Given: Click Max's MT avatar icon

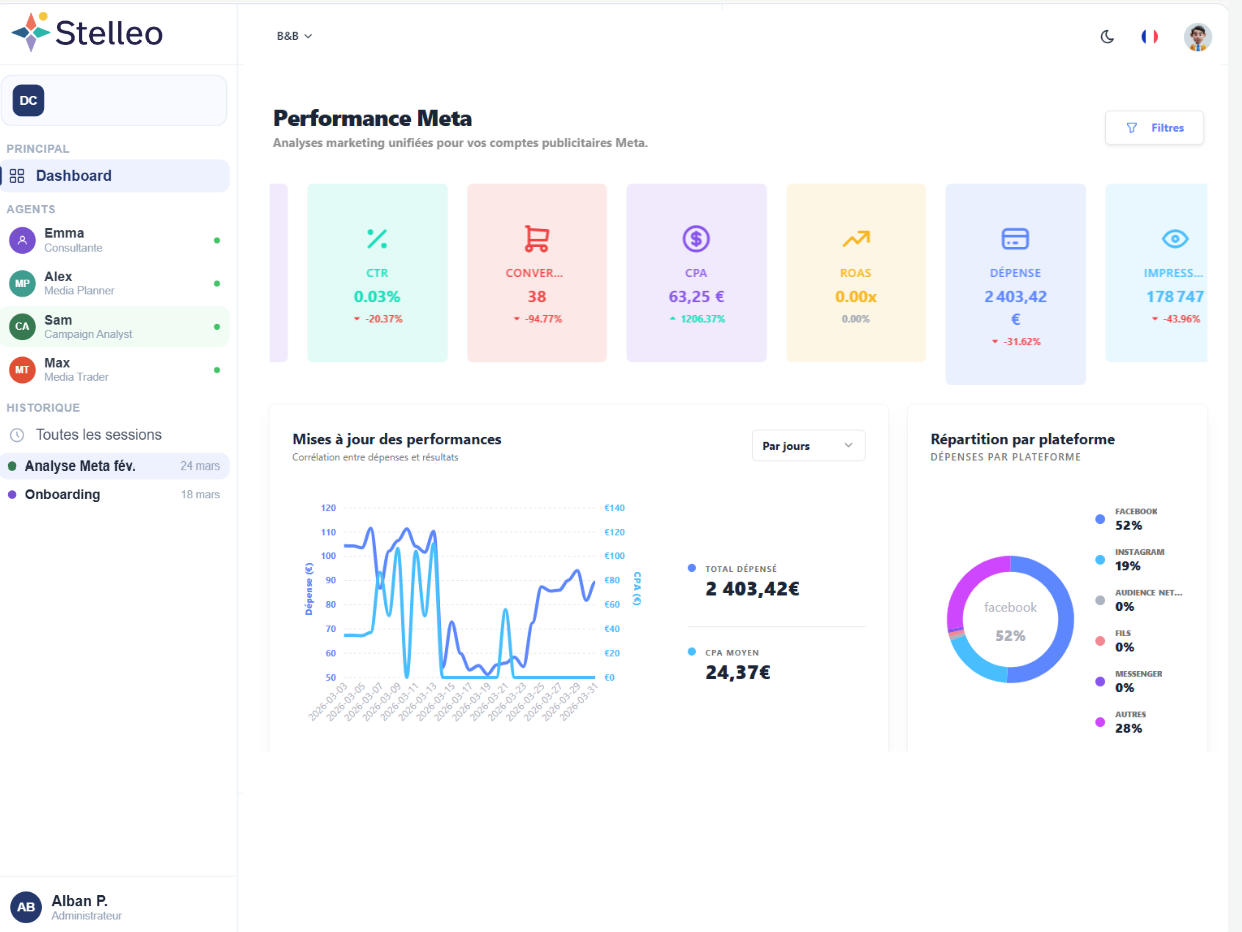Looking at the screenshot, I should [x=22, y=370].
